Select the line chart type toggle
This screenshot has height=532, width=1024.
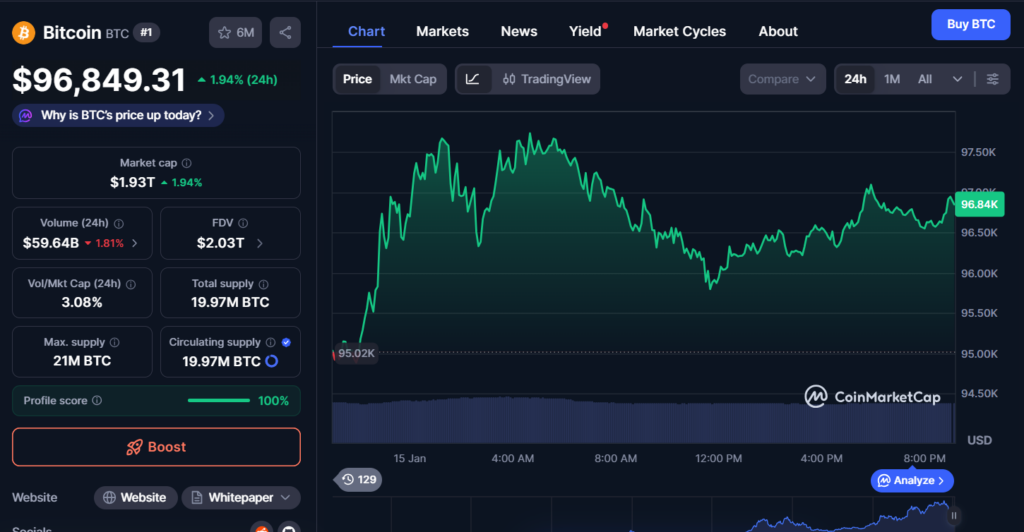pyautogui.click(x=473, y=79)
